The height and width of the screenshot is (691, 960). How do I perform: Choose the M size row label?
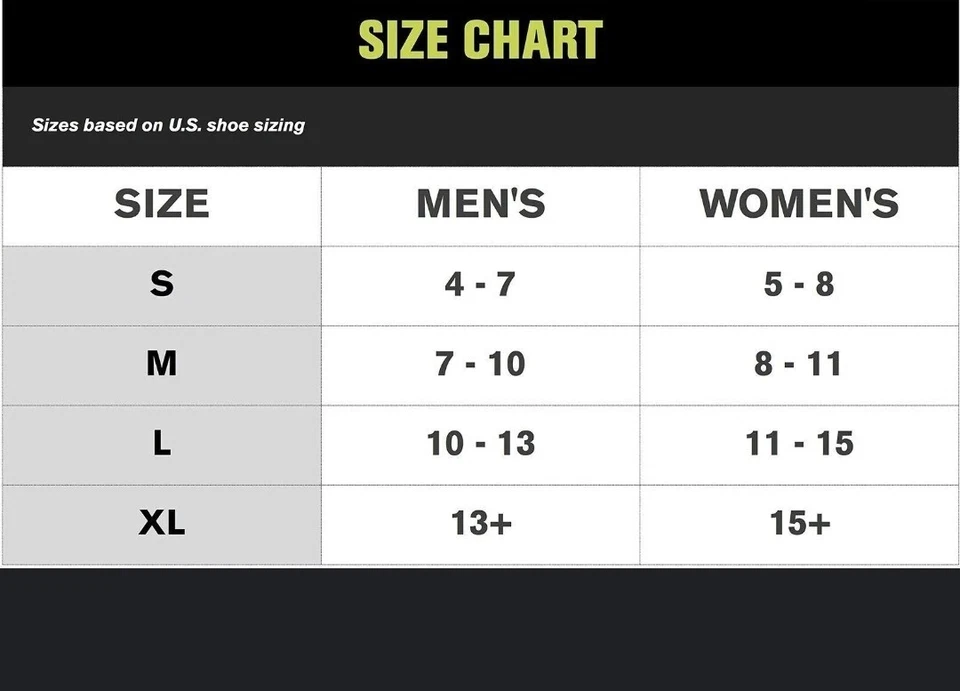click(x=161, y=364)
